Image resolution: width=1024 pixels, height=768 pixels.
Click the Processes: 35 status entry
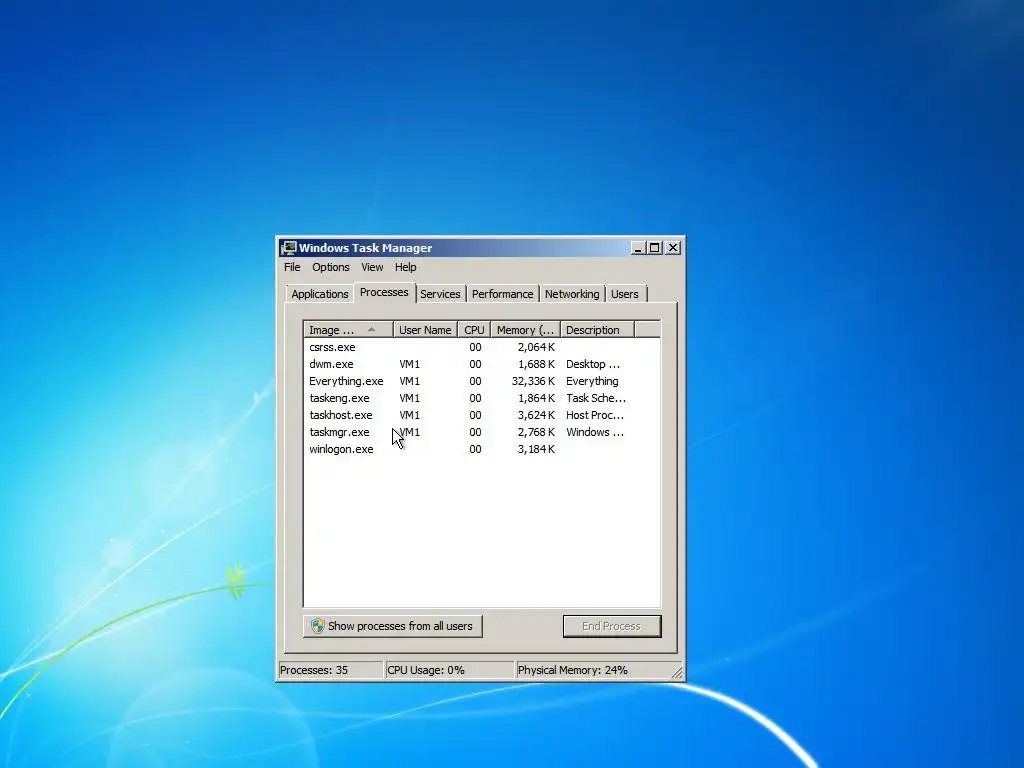click(330, 670)
